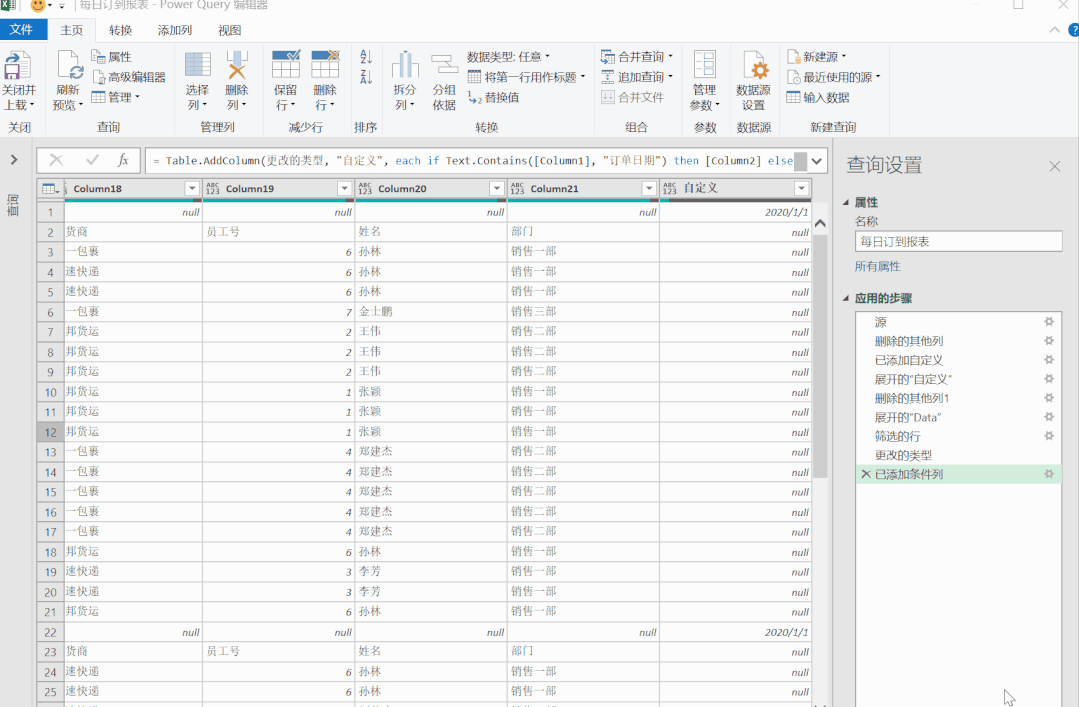Click the 合并文件 combine files icon
1079x707 pixels.
click(x=608, y=98)
